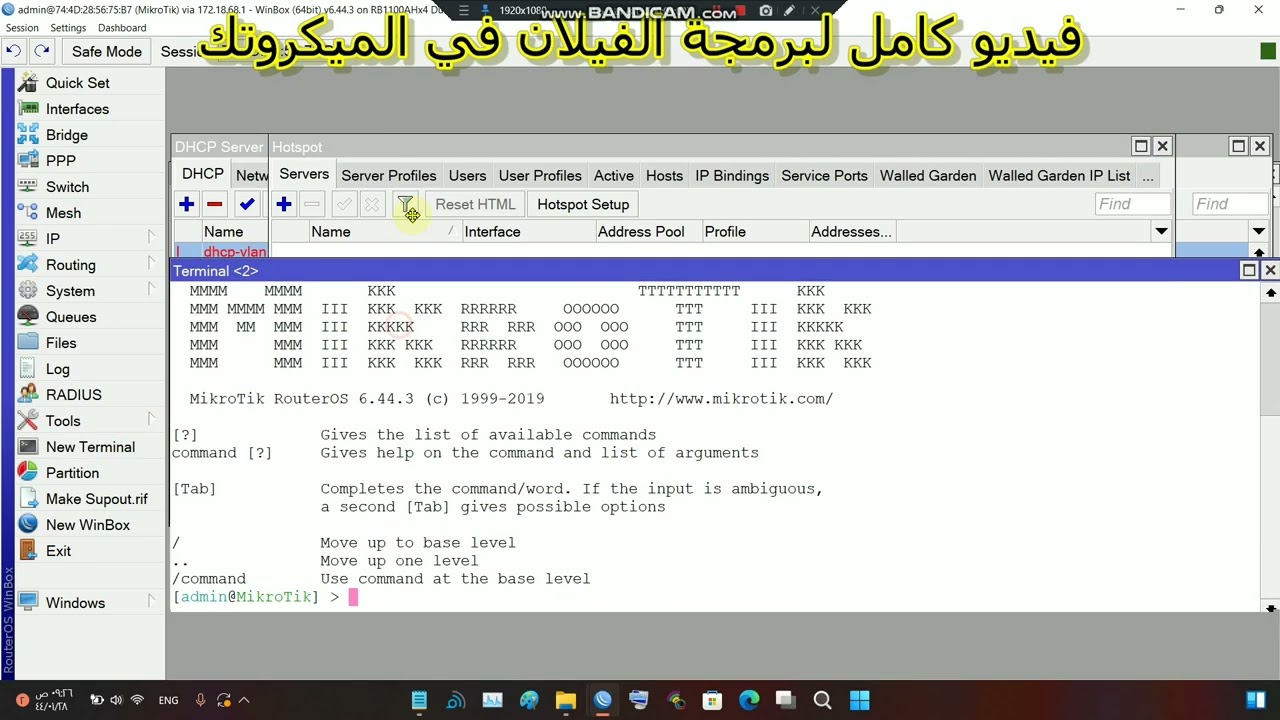Viewport: 1280px width, 720px height.
Task: Open Session menu
Action: click(22, 28)
